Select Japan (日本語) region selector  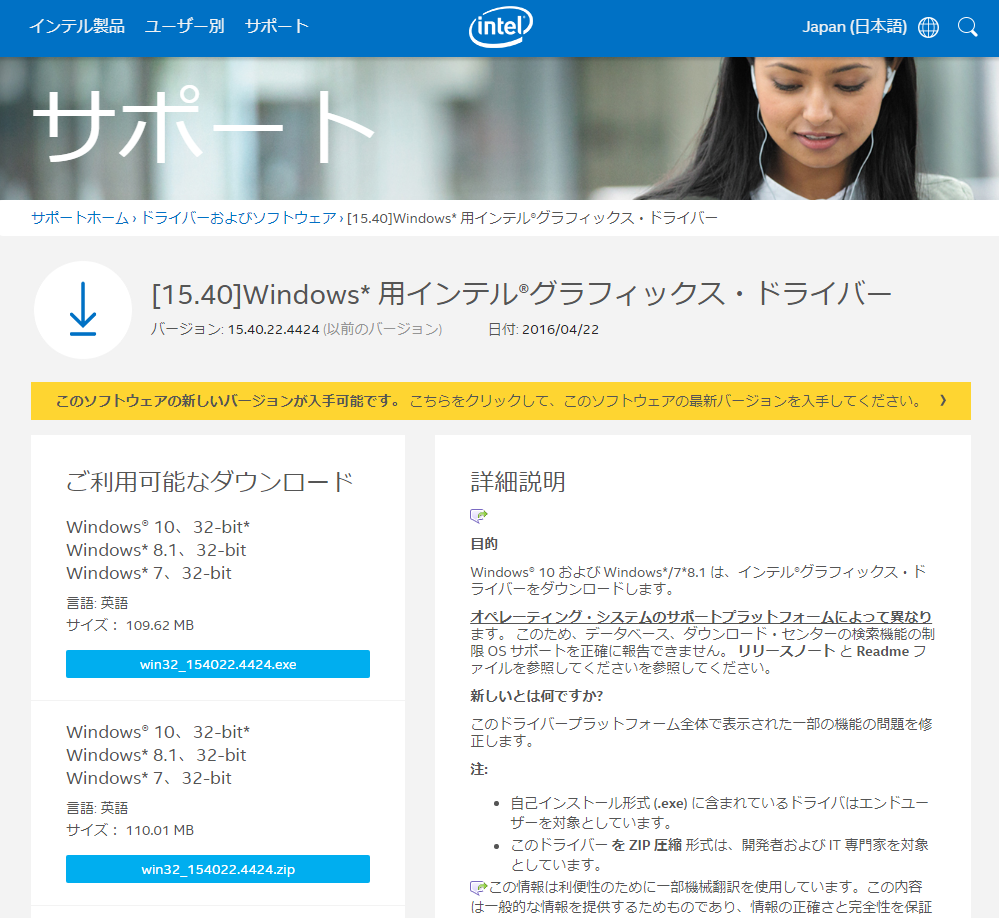pyautogui.click(x=854, y=27)
